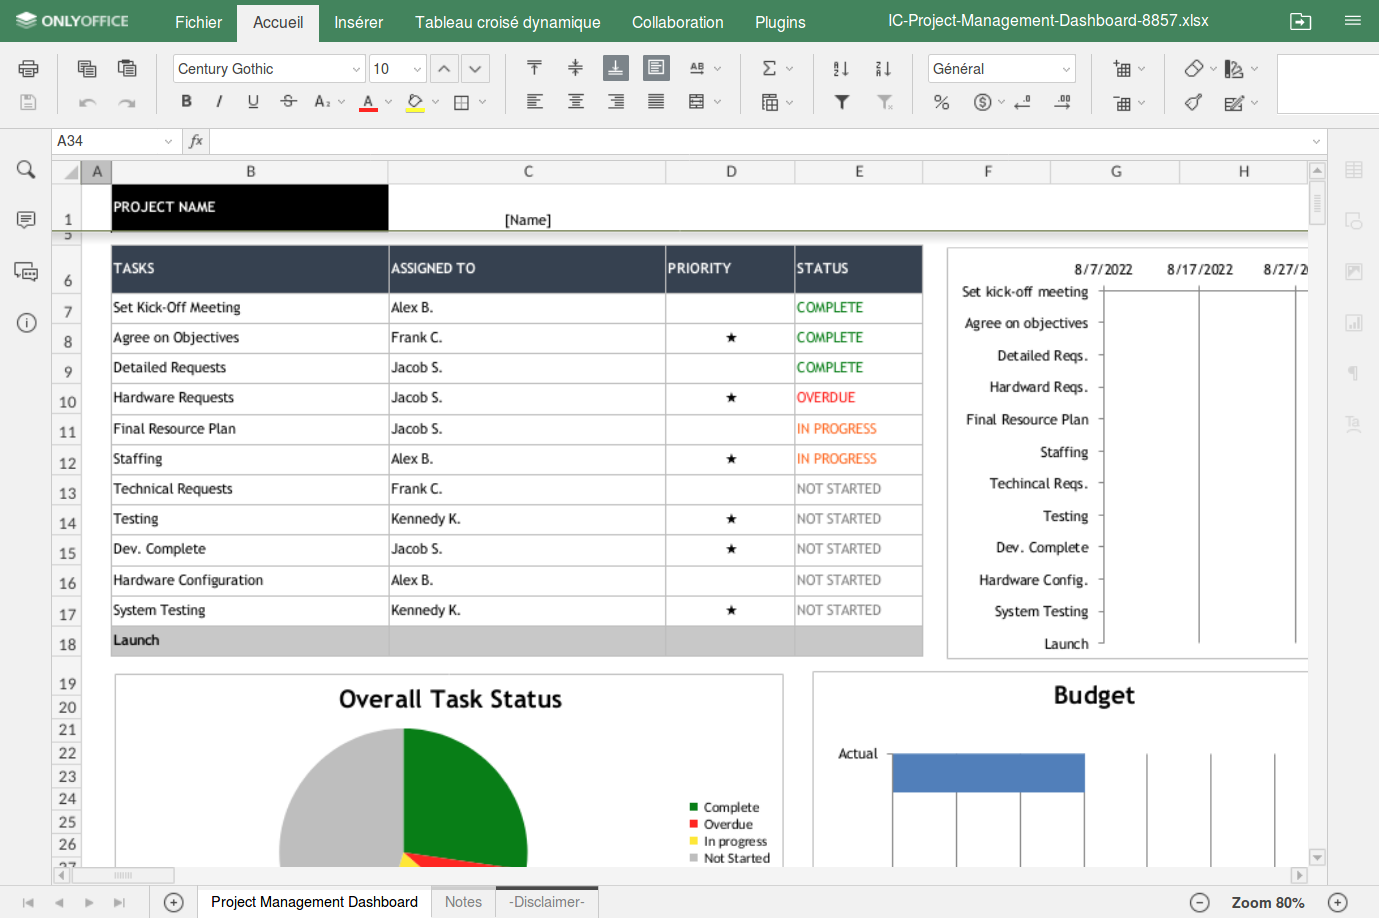
Task: Open the Search tool in the left sidebar
Action: pos(26,170)
